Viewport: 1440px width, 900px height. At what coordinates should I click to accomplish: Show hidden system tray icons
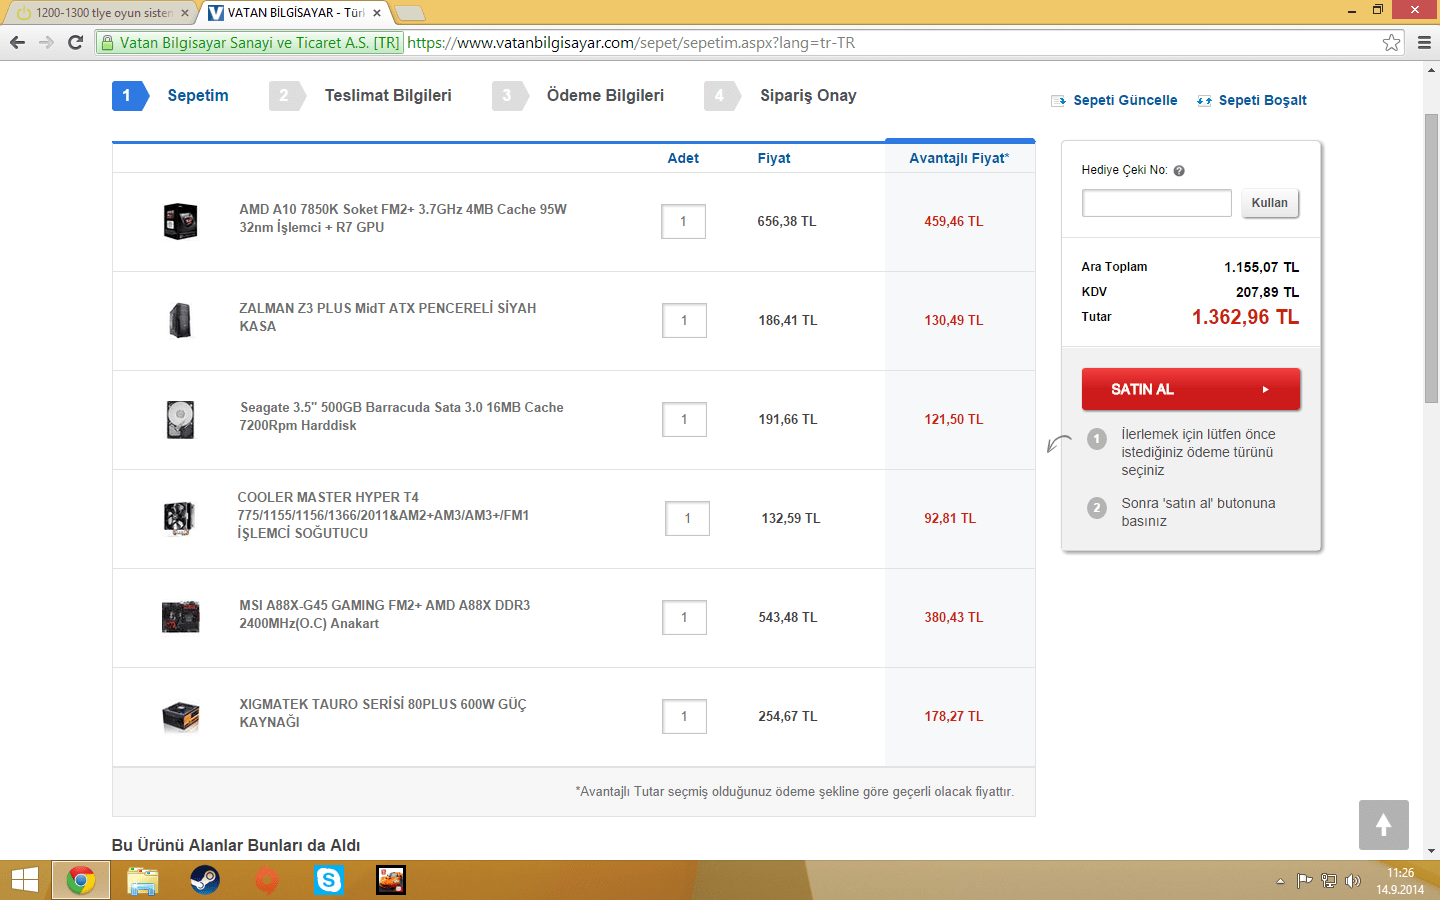pyautogui.click(x=1280, y=881)
